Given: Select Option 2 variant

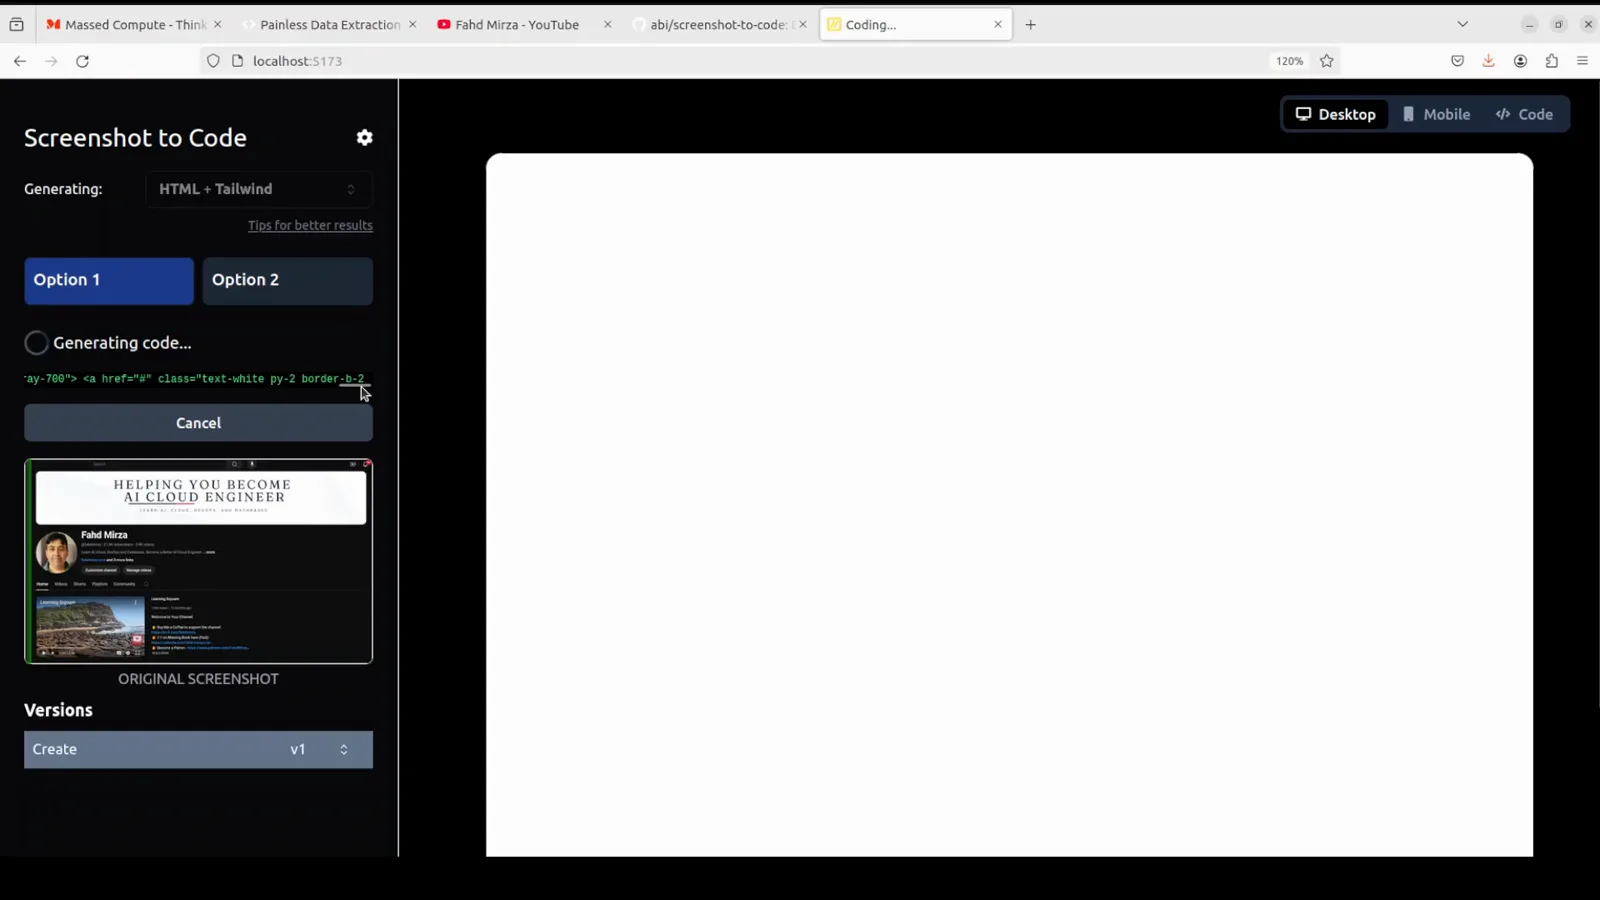Looking at the screenshot, I should [x=288, y=281].
